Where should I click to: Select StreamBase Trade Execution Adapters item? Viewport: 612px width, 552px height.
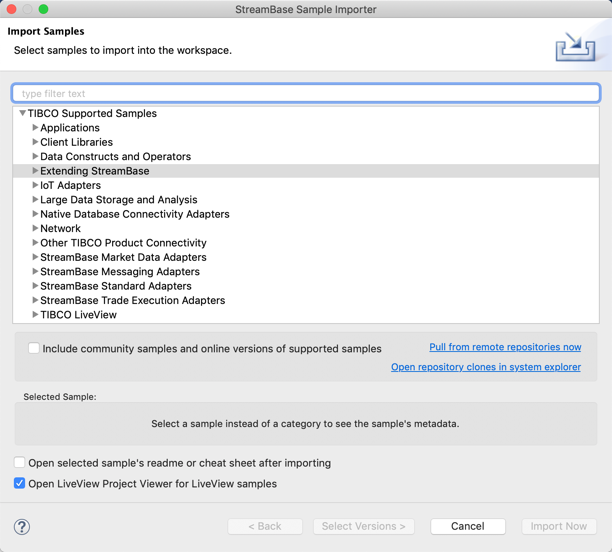[x=132, y=300]
